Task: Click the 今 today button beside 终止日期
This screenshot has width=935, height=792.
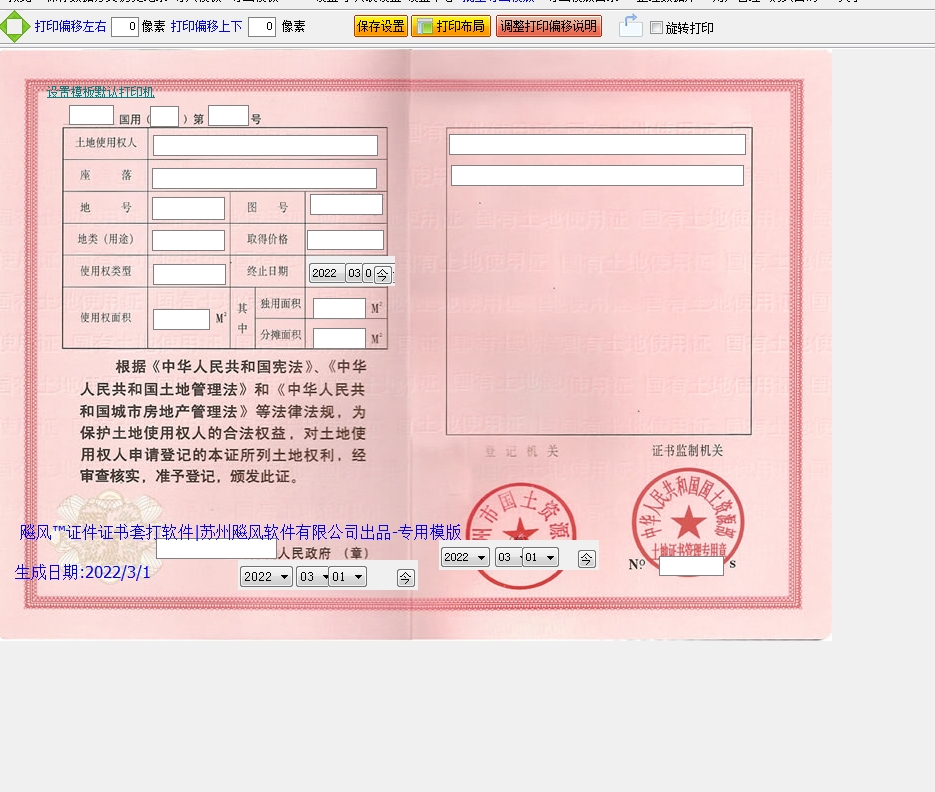Action: [x=382, y=274]
